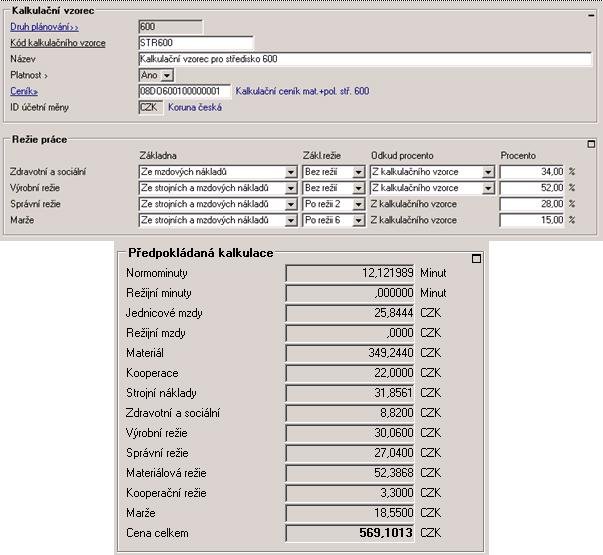The width and height of the screenshot is (603, 555).
Task: Open Odkud procento dropdown for Výrobní režie
Action: [488, 188]
